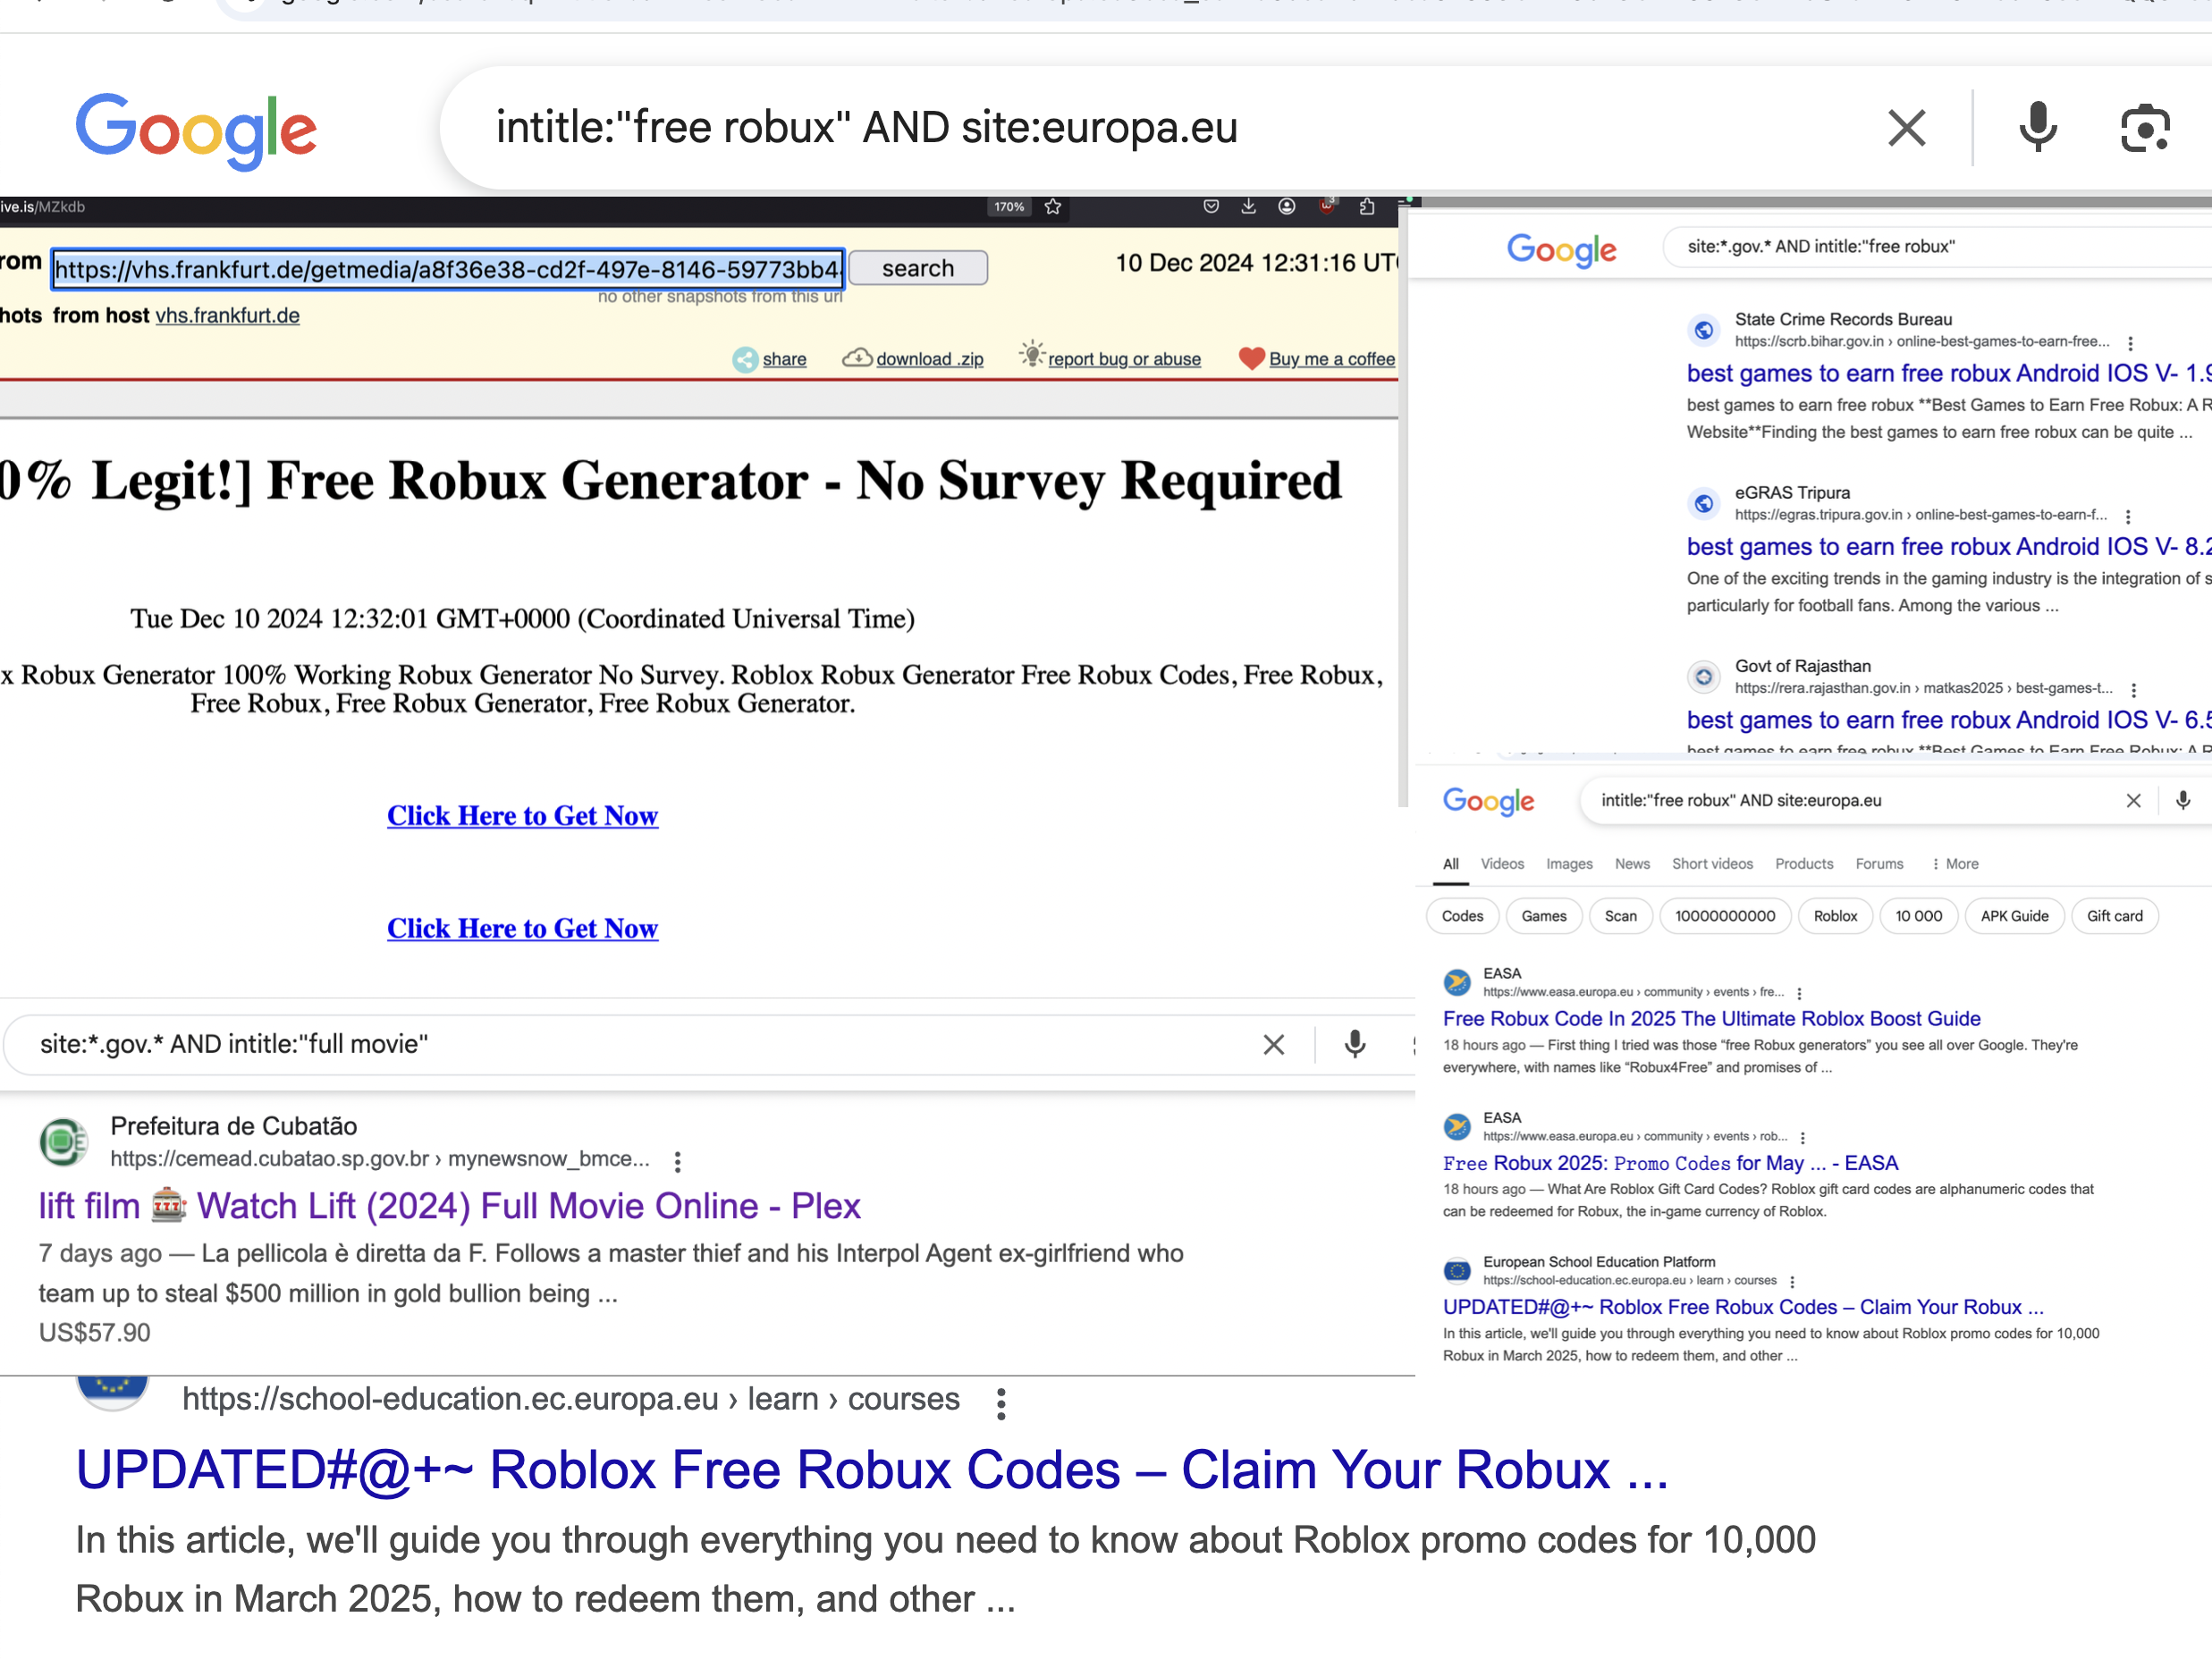
Task: Click the extensions puzzle icon in browser toolbar
Action: pos(1367,206)
